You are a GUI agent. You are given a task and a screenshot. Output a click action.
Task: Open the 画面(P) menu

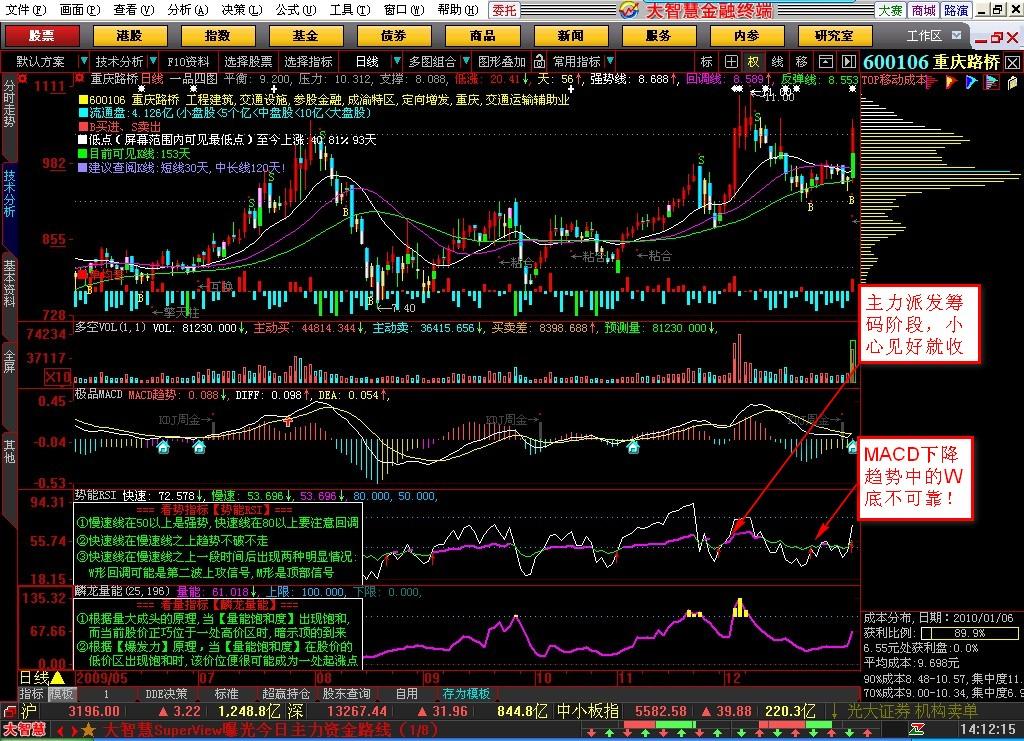[80, 9]
